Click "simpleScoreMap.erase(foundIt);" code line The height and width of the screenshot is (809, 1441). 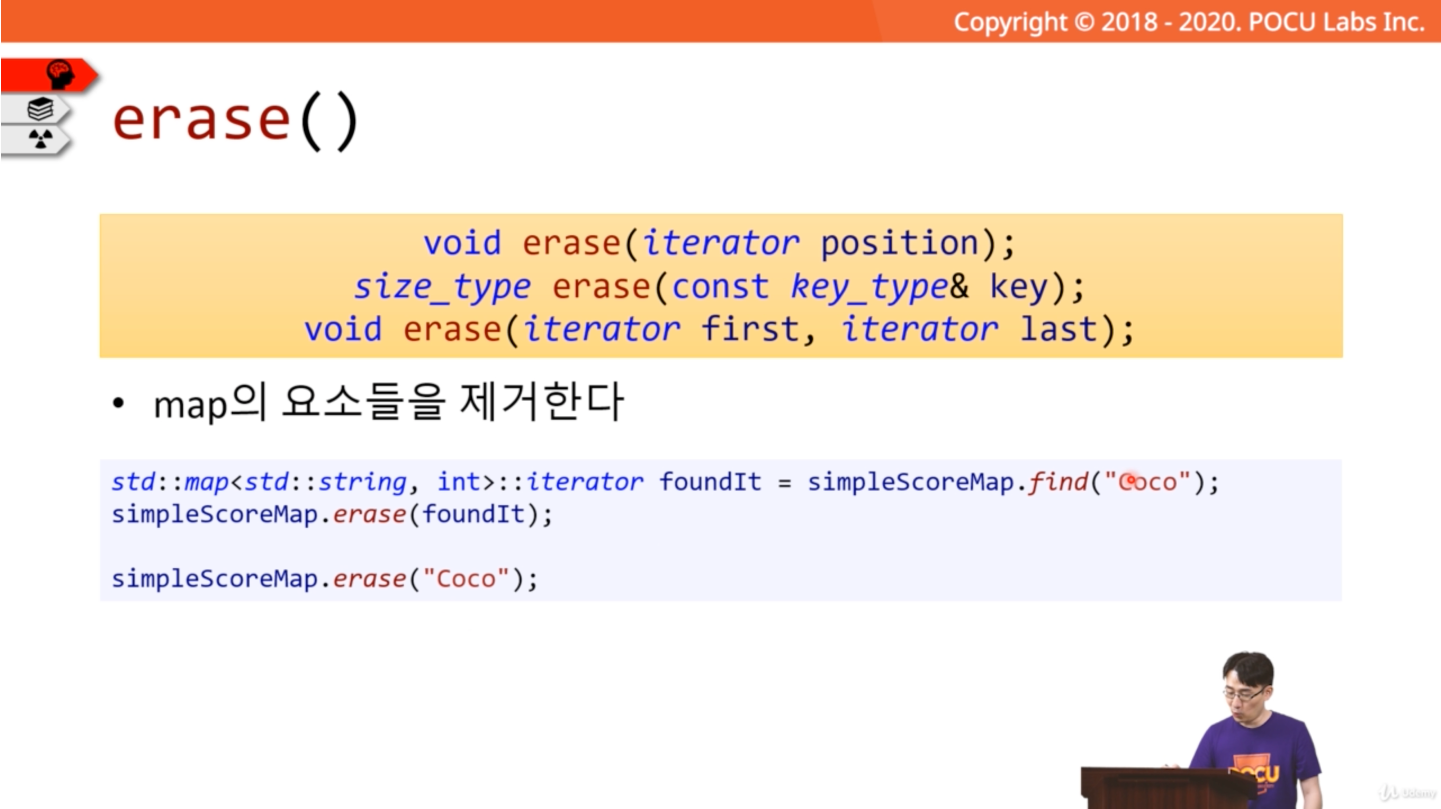(x=332, y=515)
